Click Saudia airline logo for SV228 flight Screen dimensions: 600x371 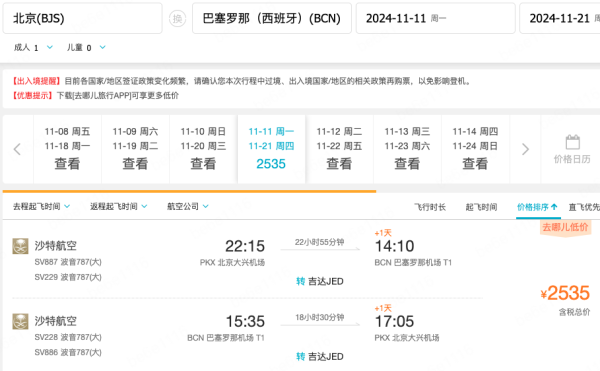pos(20,321)
